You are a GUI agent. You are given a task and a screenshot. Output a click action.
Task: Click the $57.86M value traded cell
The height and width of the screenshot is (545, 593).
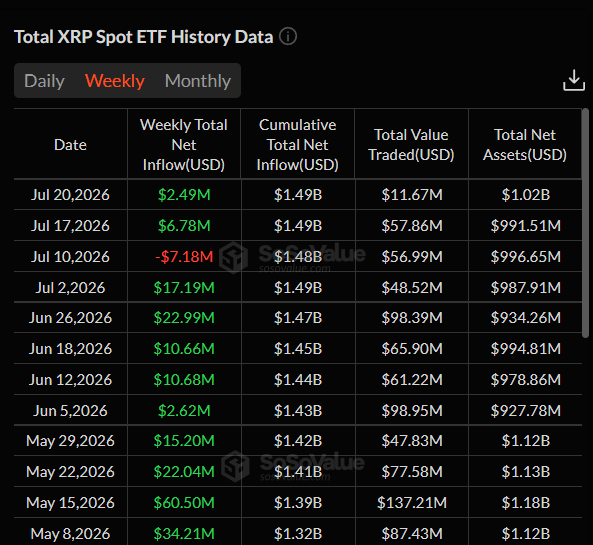pos(412,226)
